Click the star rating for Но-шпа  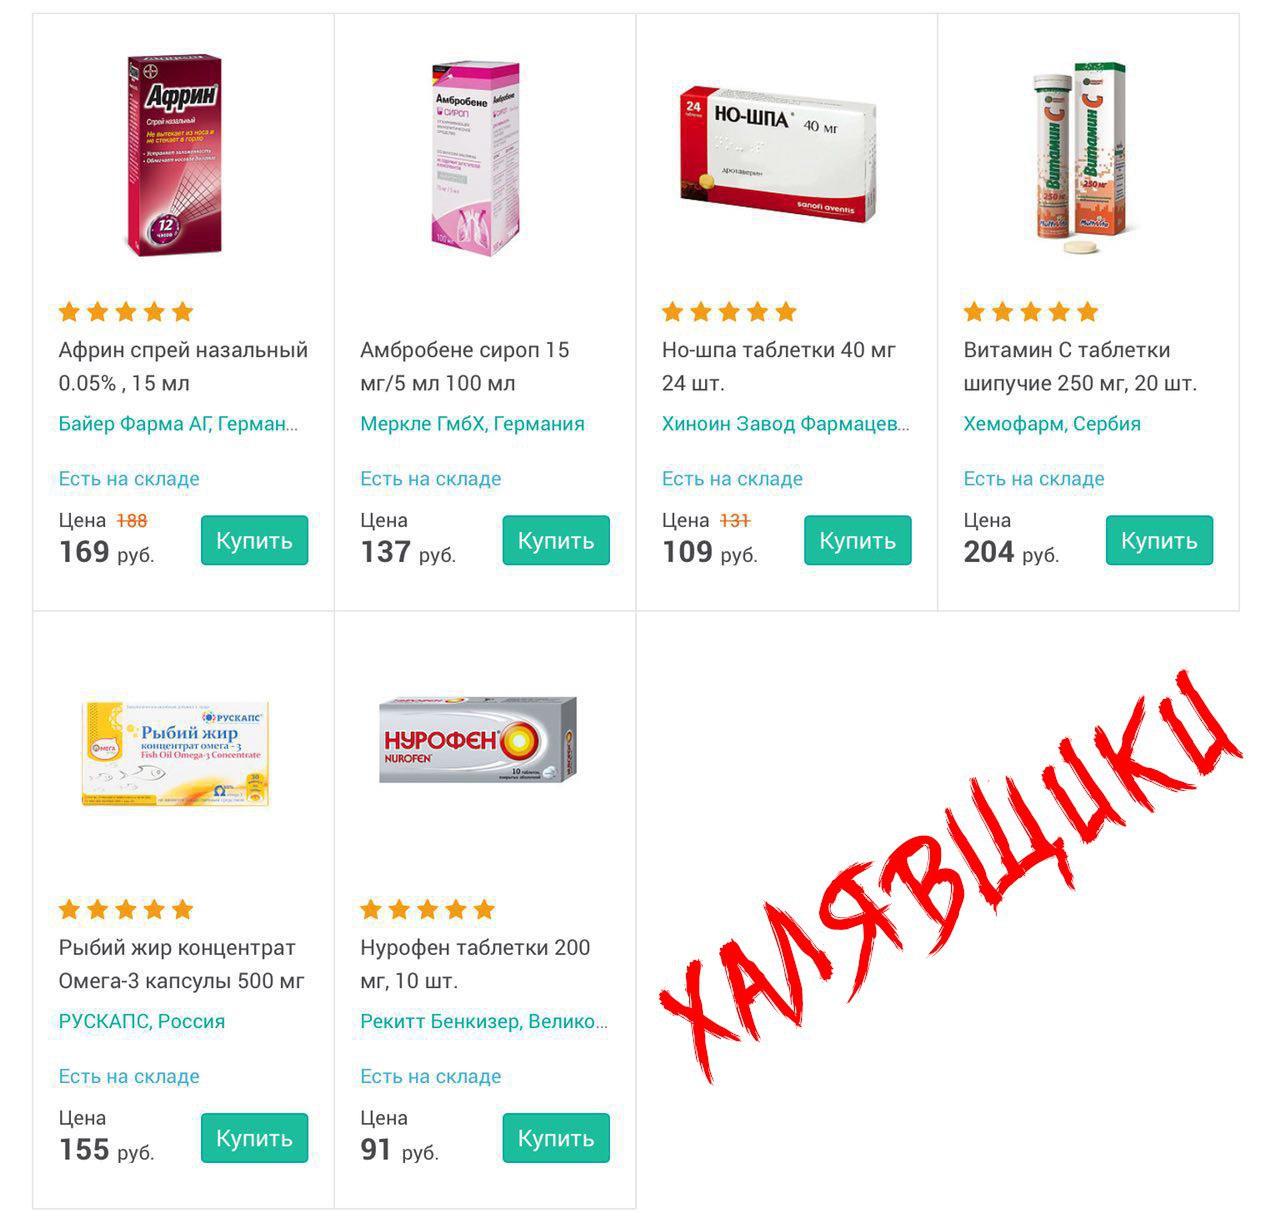pyautogui.click(x=729, y=312)
